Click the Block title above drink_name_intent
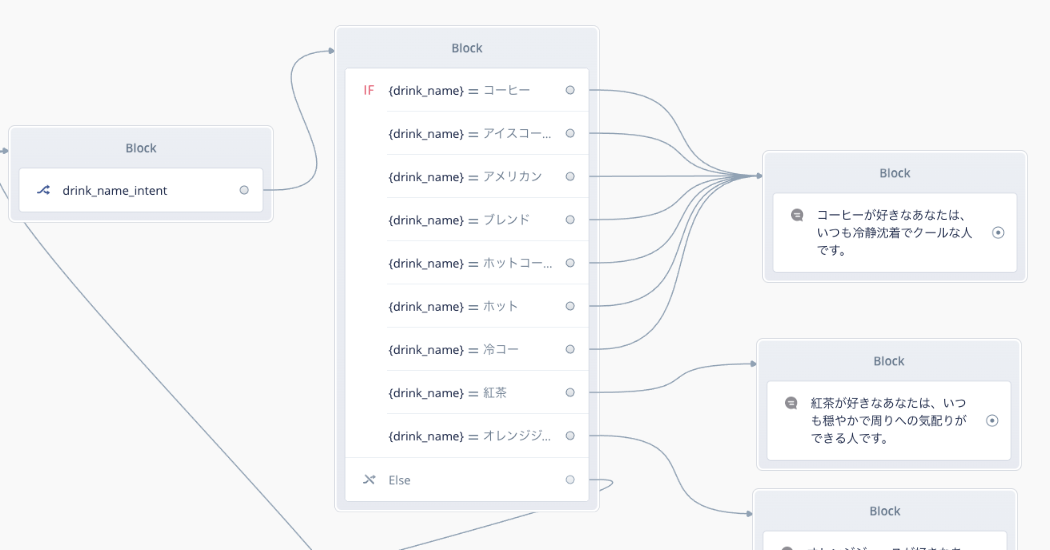 tap(141, 148)
